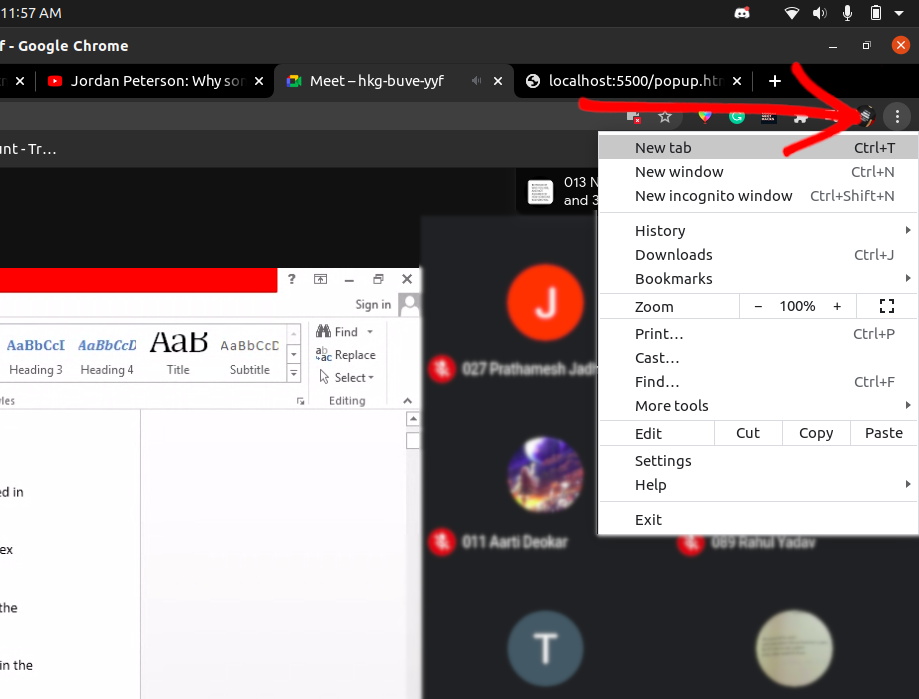
Task: Open Downloads from Chrome menu
Action: tap(758, 255)
